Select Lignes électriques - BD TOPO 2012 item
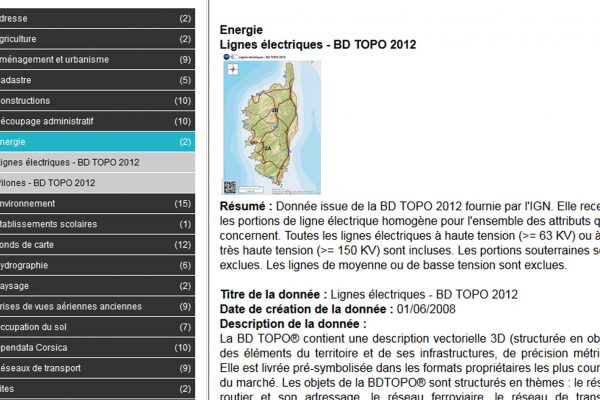Image resolution: width=600 pixels, height=400 pixels. pyautogui.click(x=97, y=162)
